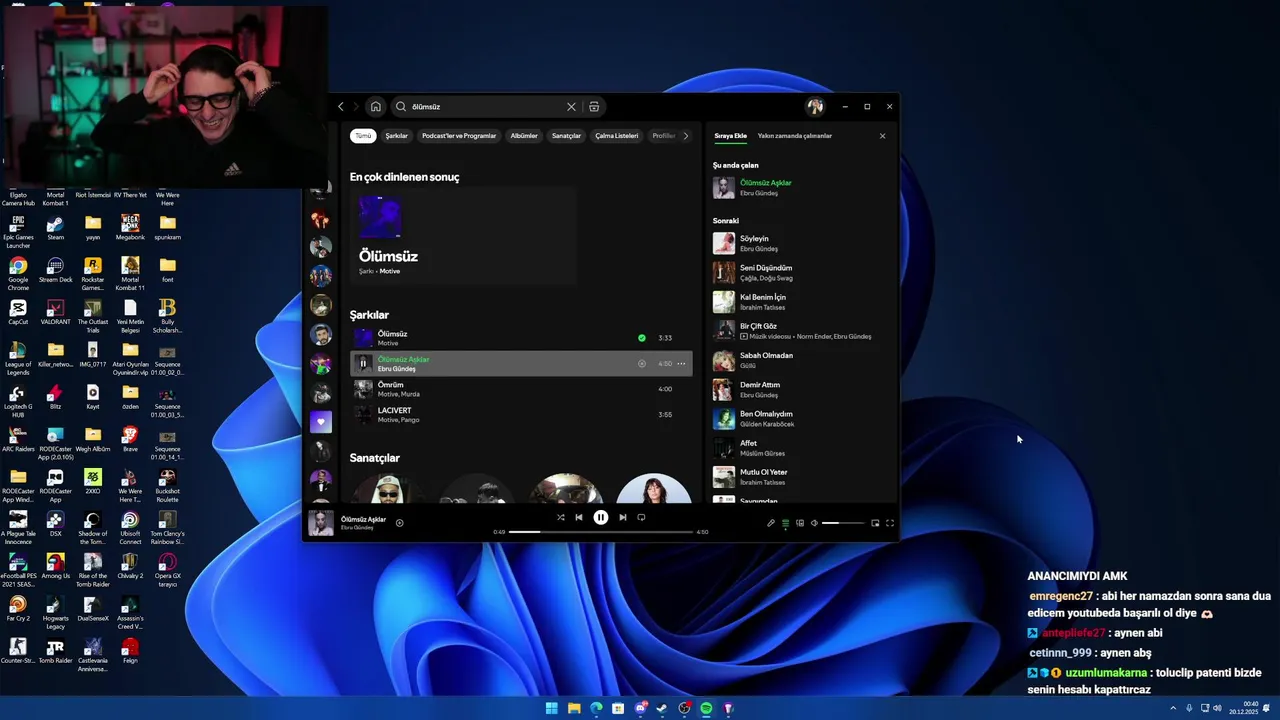
Task: Toggle shuffle in the player bar
Action: 560,517
